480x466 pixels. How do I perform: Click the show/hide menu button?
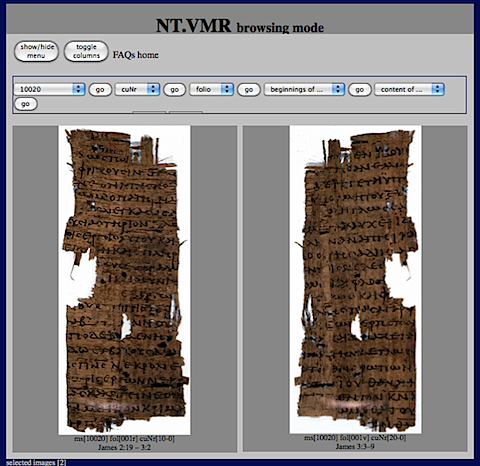coord(36,51)
